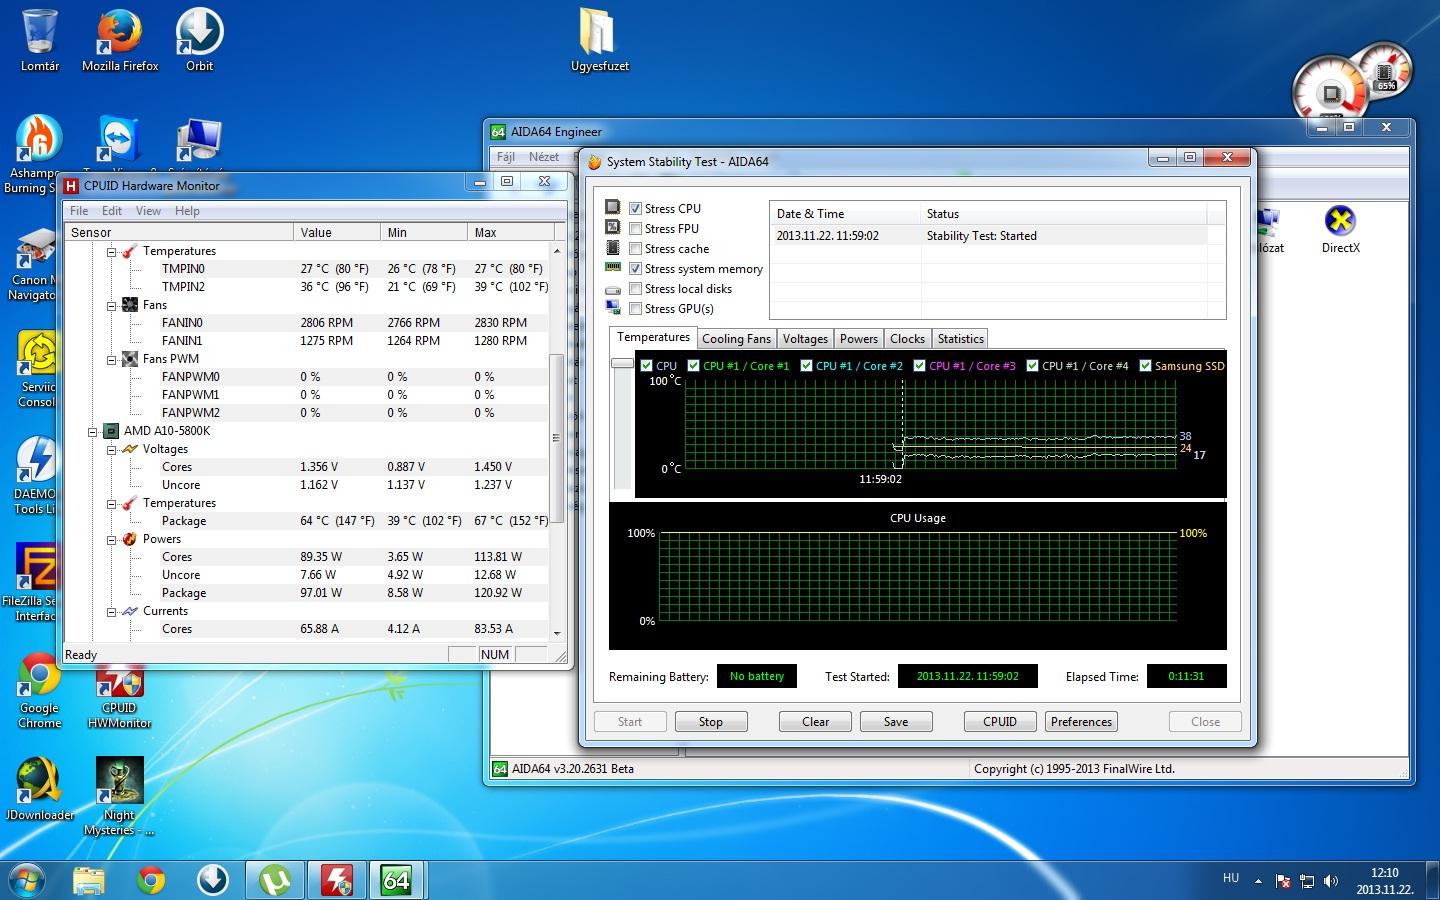Image resolution: width=1440 pixels, height=900 pixels.
Task: Open the Ugyesfuzet folder on desktop
Action: coord(599,40)
